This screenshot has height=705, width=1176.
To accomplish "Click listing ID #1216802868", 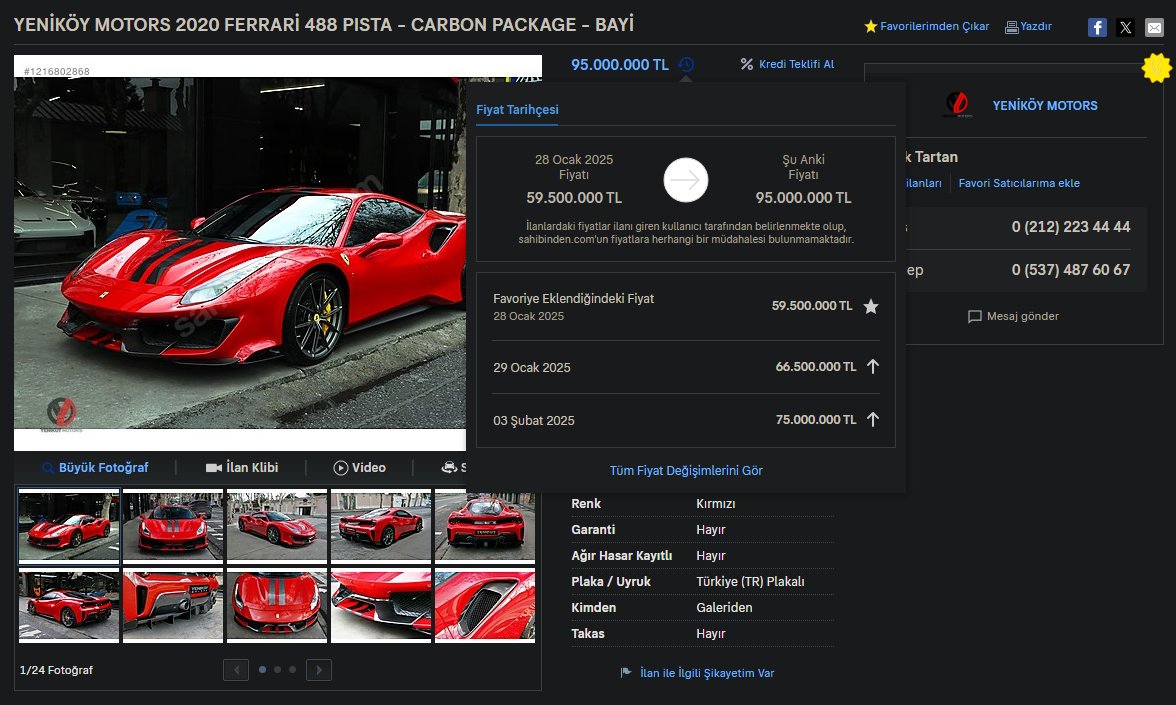I will (x=56, y=72).
